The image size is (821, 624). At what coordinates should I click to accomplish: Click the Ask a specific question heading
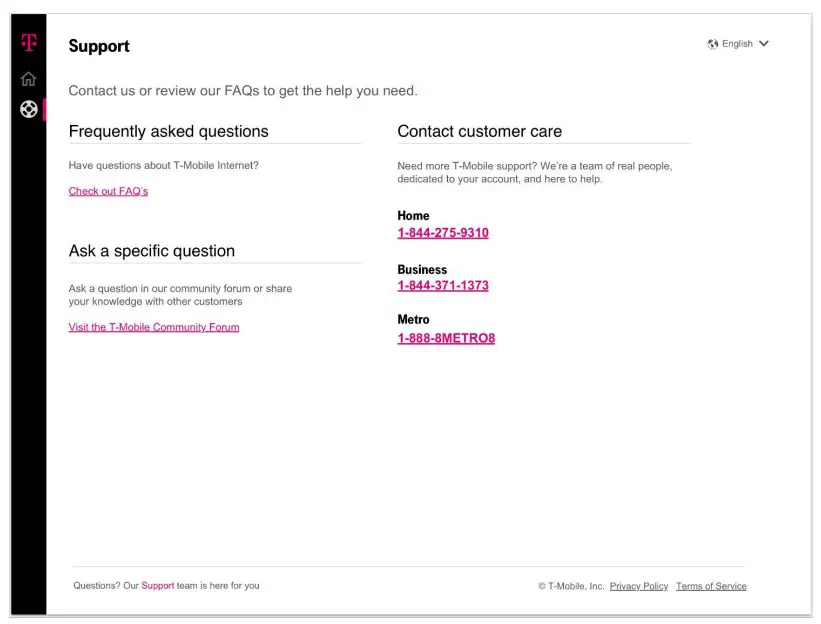coord(152,251)
